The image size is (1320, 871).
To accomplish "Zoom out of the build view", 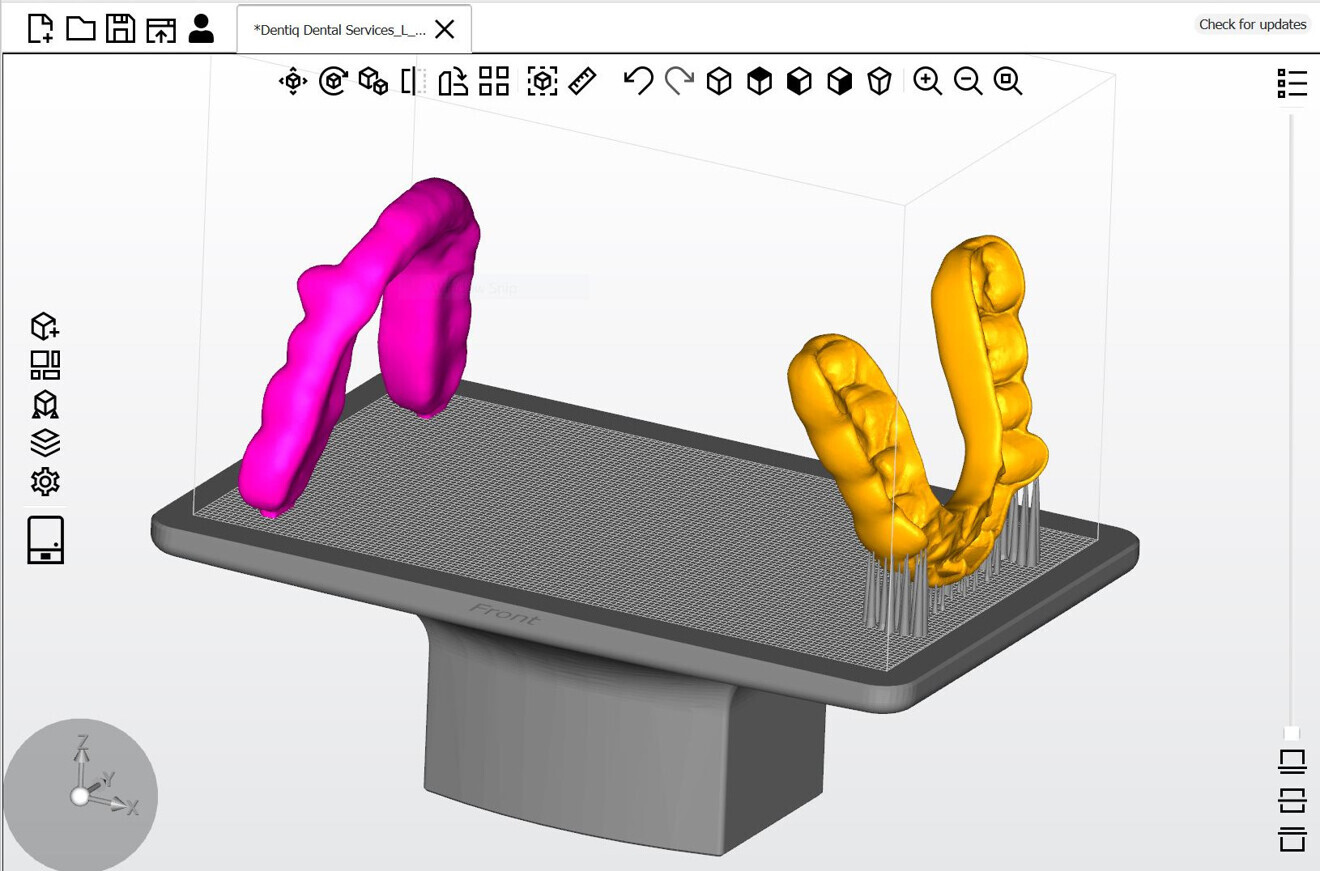I will pyautogui.click(x=968, y=81).
